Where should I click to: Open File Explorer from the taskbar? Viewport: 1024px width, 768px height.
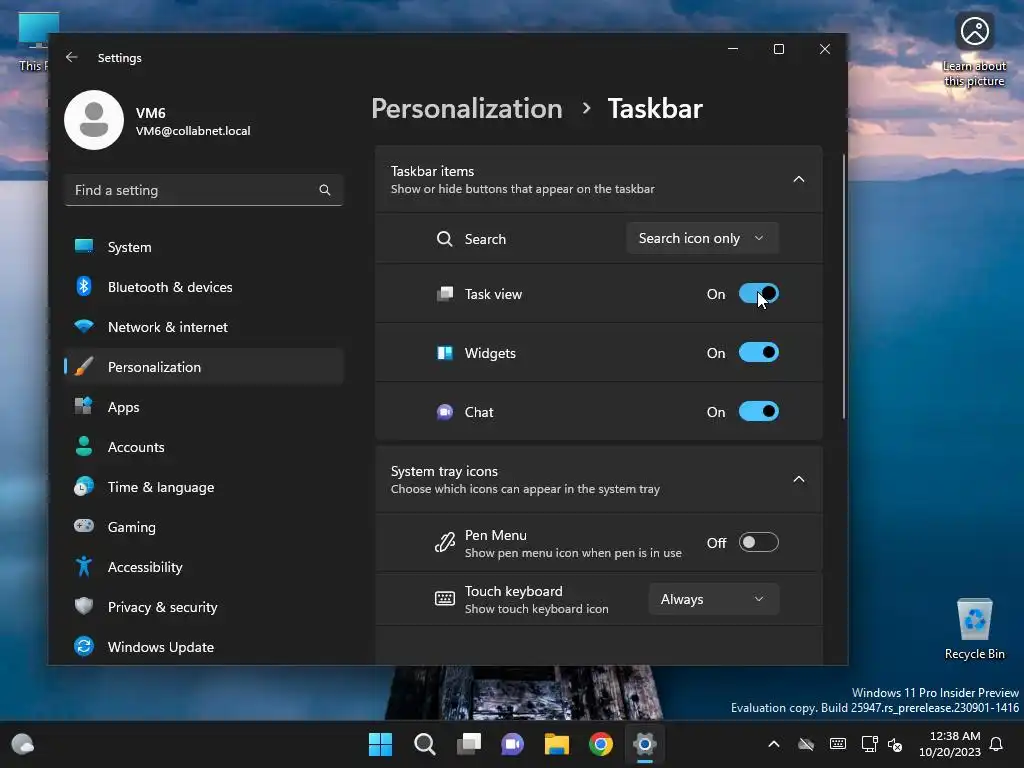557,744
